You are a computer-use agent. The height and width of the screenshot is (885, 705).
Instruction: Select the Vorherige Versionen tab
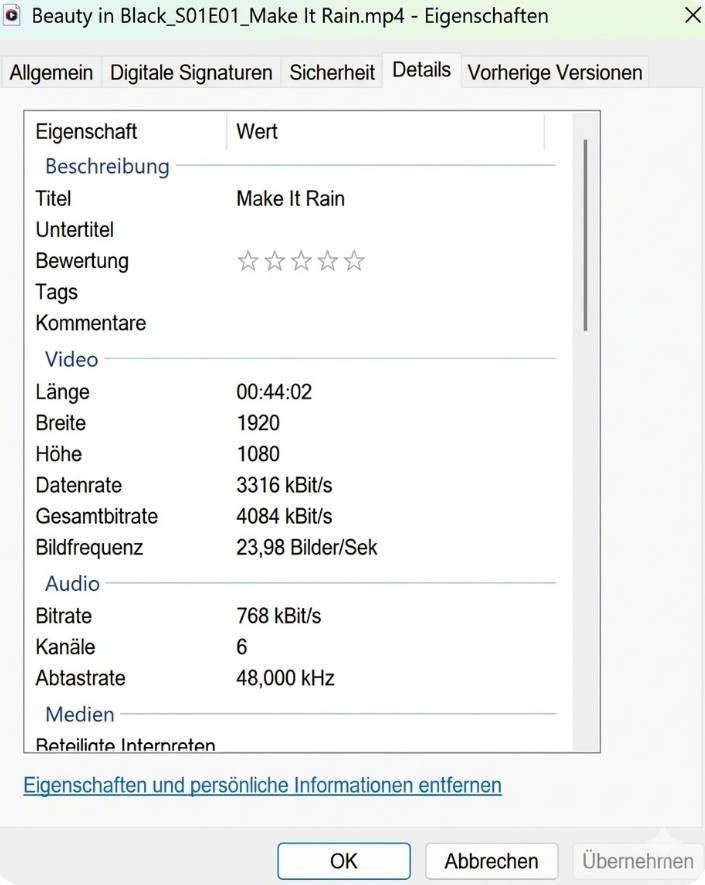point(555,72)
